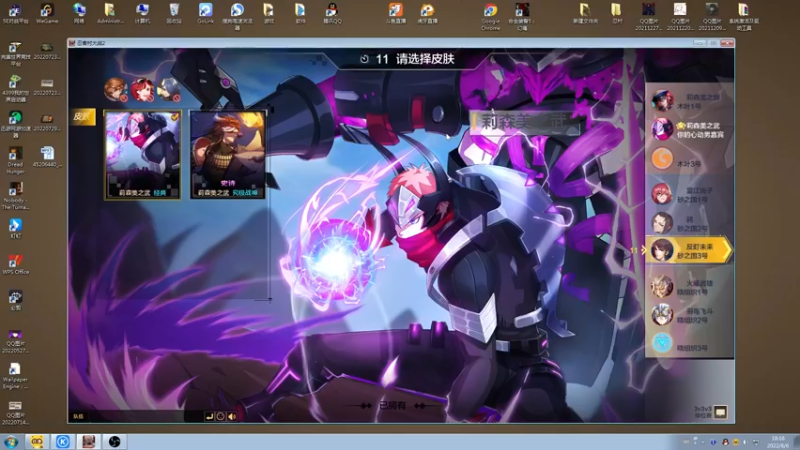800x450 pixels.
Task: Click the first banned hero portrait
Action: (115, 89)
